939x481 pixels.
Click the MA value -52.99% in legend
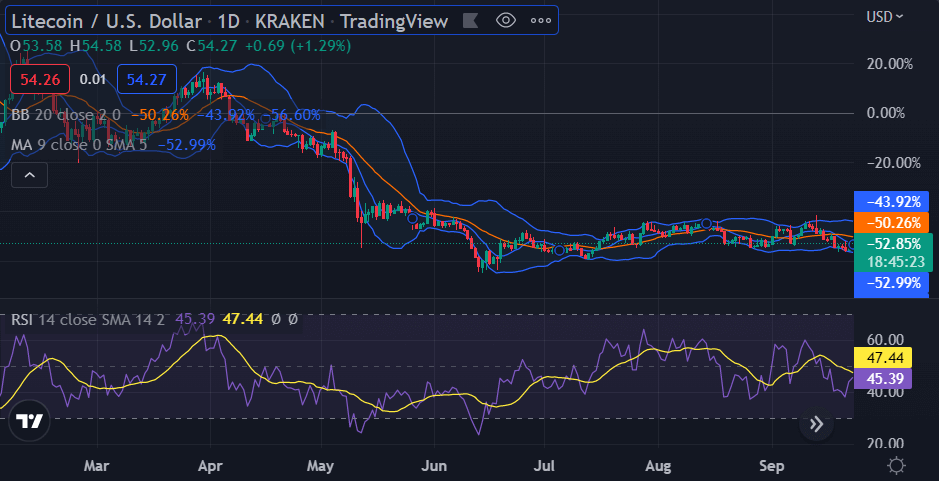tap(186, 144)
